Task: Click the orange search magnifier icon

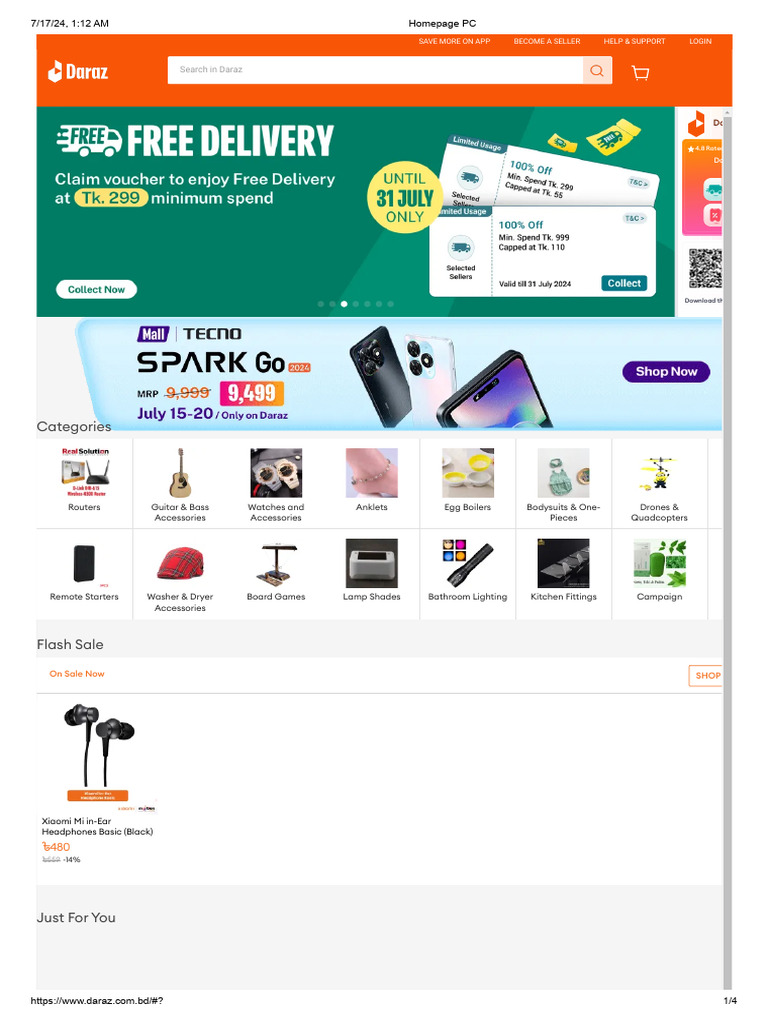Action: [x=597, y=71]
